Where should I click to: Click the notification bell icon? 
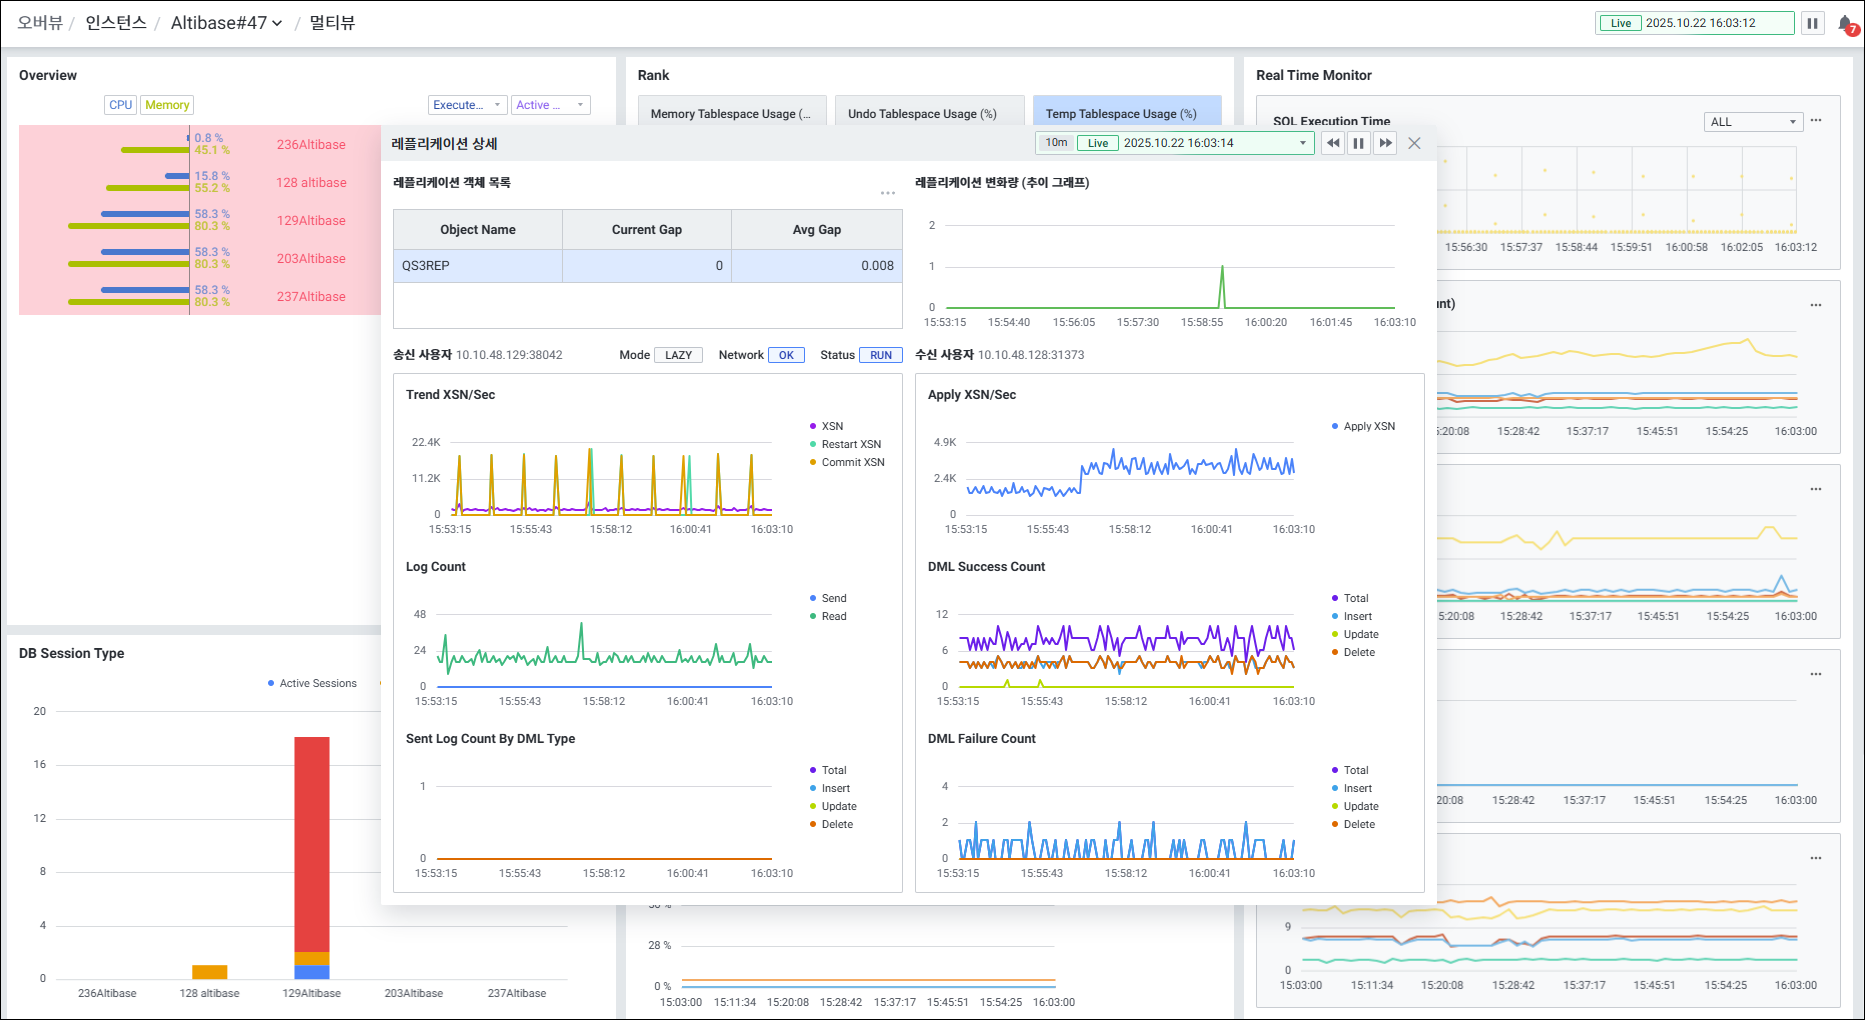tap(1846, 23)
